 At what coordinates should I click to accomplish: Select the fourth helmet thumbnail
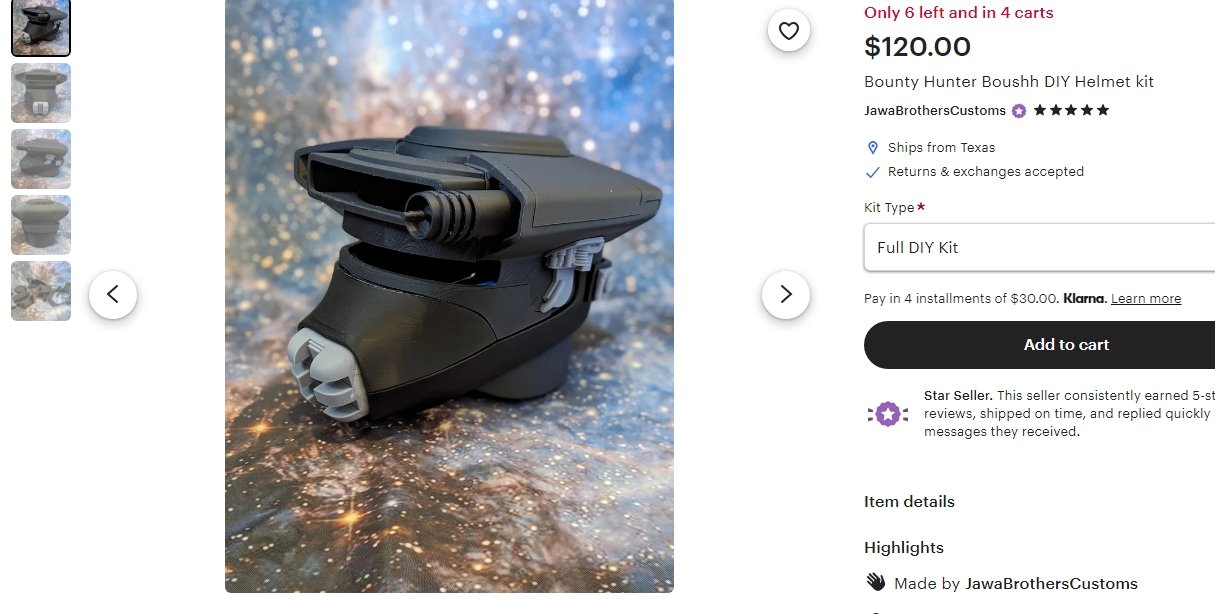[x=41, y=225]
